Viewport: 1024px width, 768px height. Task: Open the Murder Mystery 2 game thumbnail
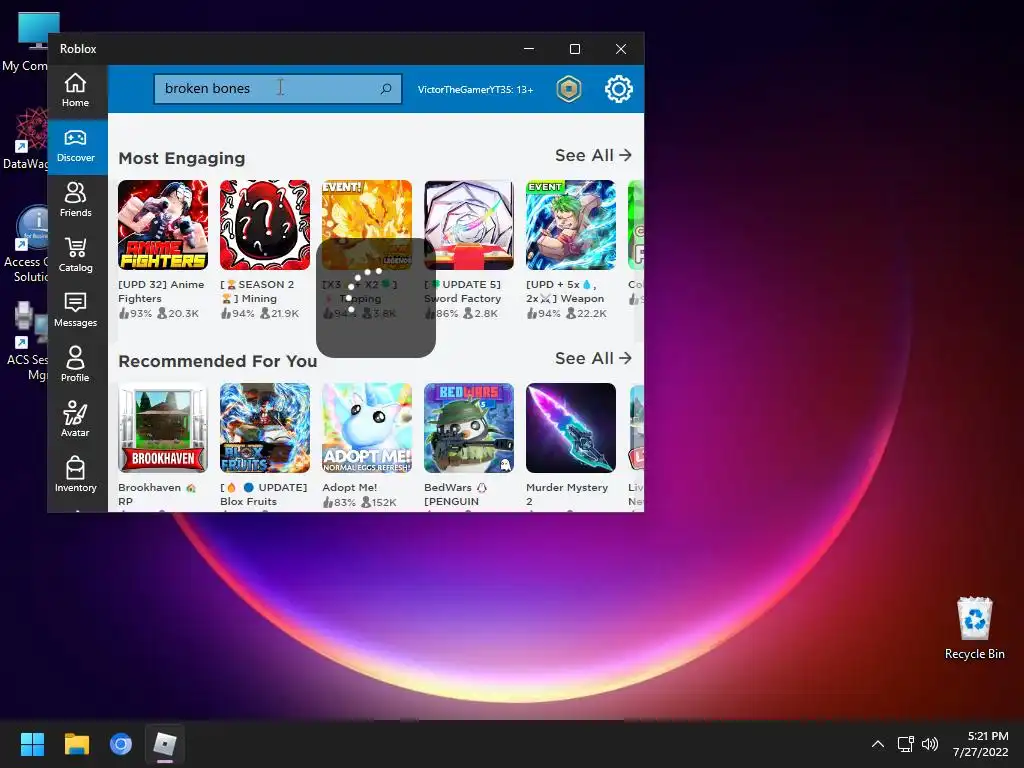click(x=571, y=428)
